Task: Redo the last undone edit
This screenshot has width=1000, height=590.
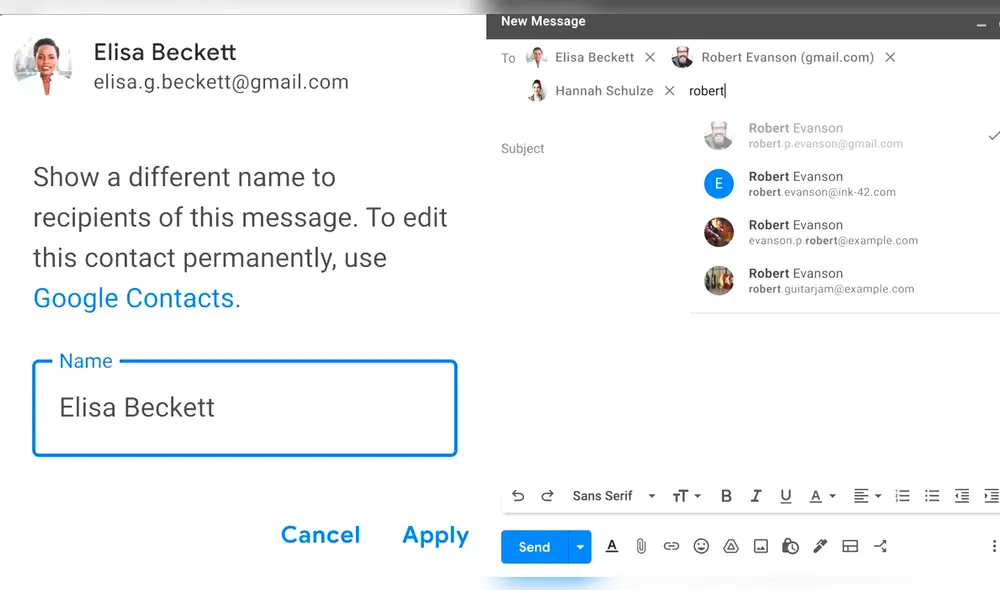Action: click(x=548, y=495)
